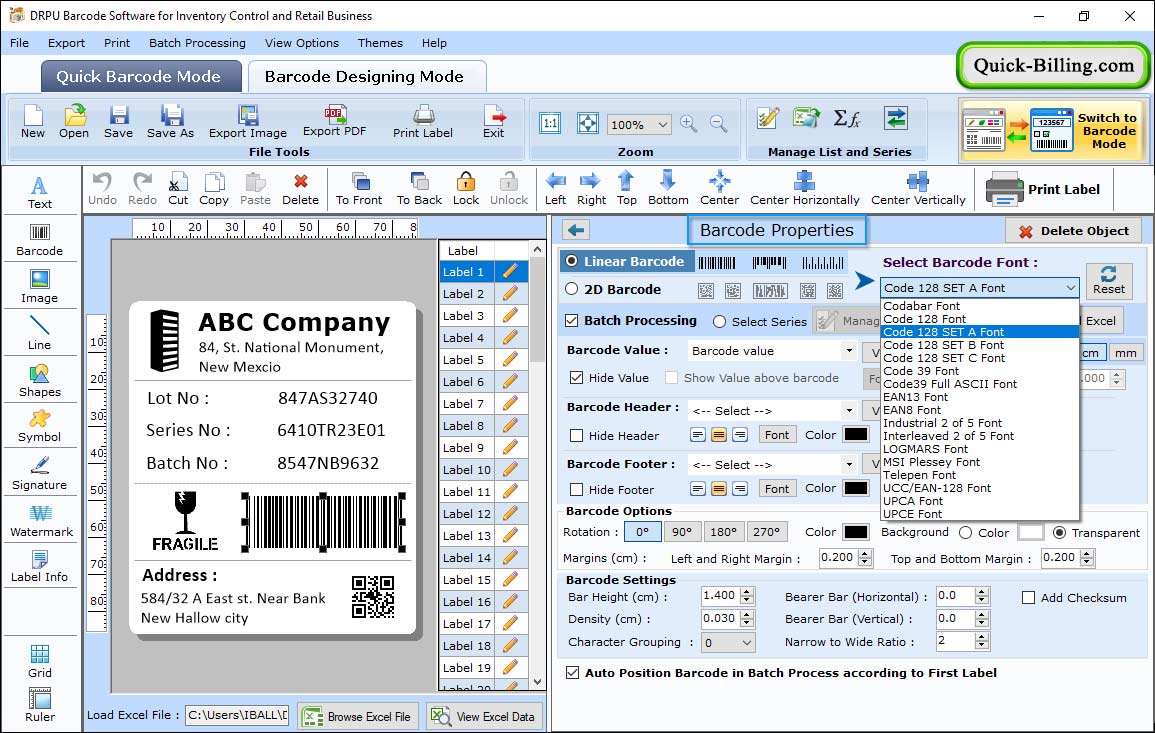
Task: Open the Barcode Footer select dropdown
Action: point(849,465)
